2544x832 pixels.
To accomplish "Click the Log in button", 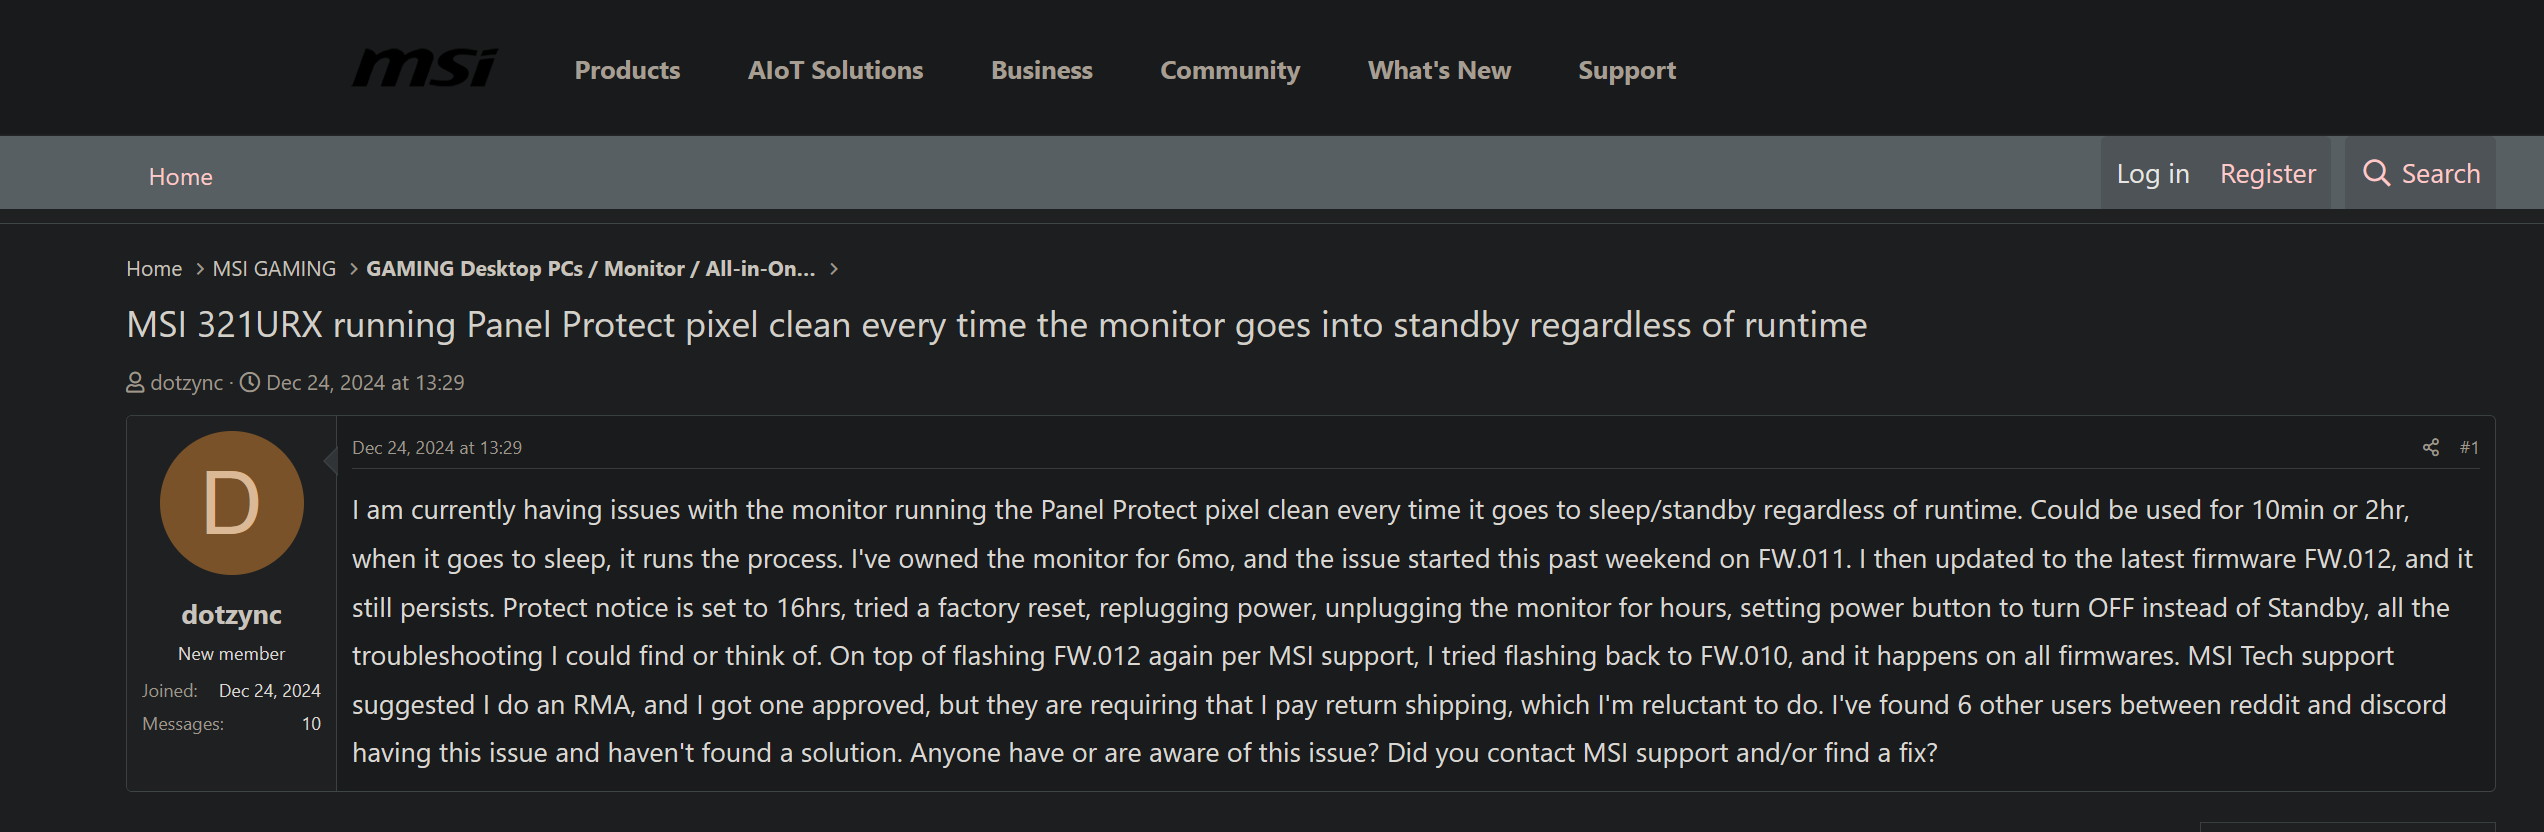I will click(2152, 173).
